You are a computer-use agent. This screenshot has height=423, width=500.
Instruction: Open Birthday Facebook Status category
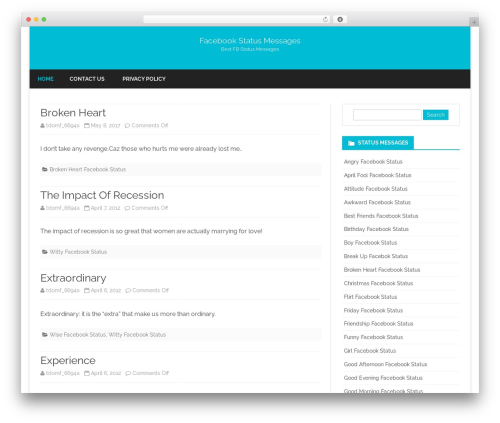(x=376, y=229)
